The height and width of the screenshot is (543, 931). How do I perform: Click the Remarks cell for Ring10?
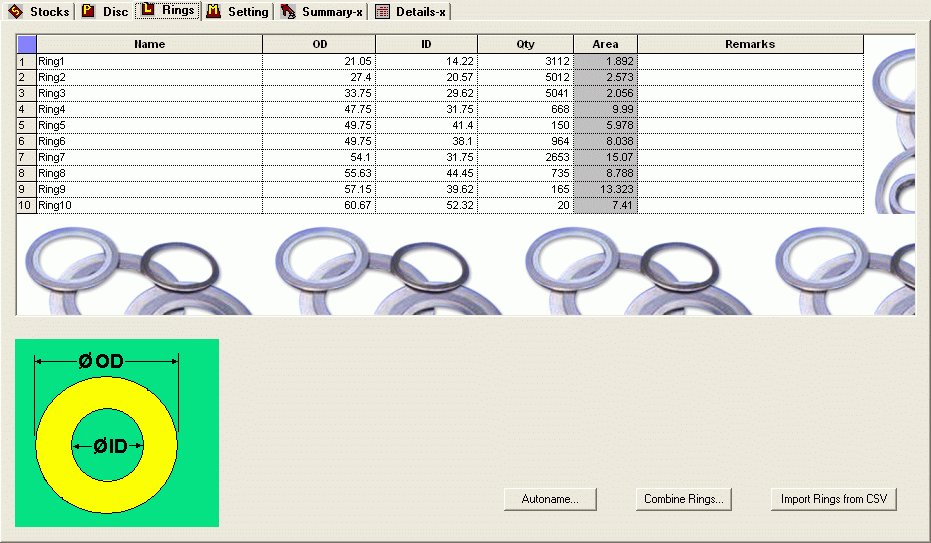tap(750, 206)
